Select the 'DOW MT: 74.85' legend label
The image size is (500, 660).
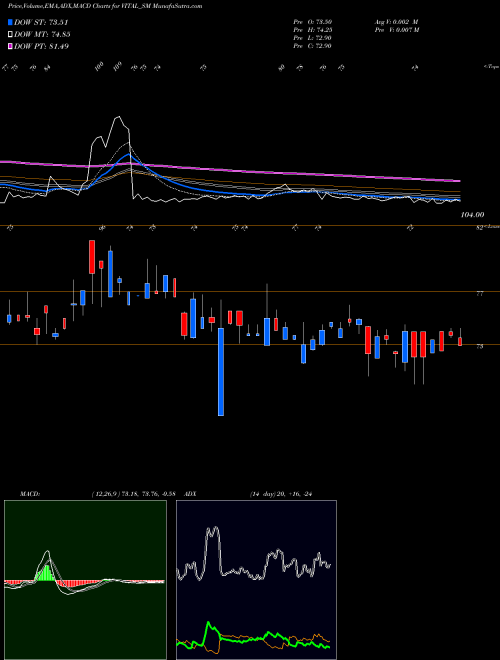click(x=42, y=35)
